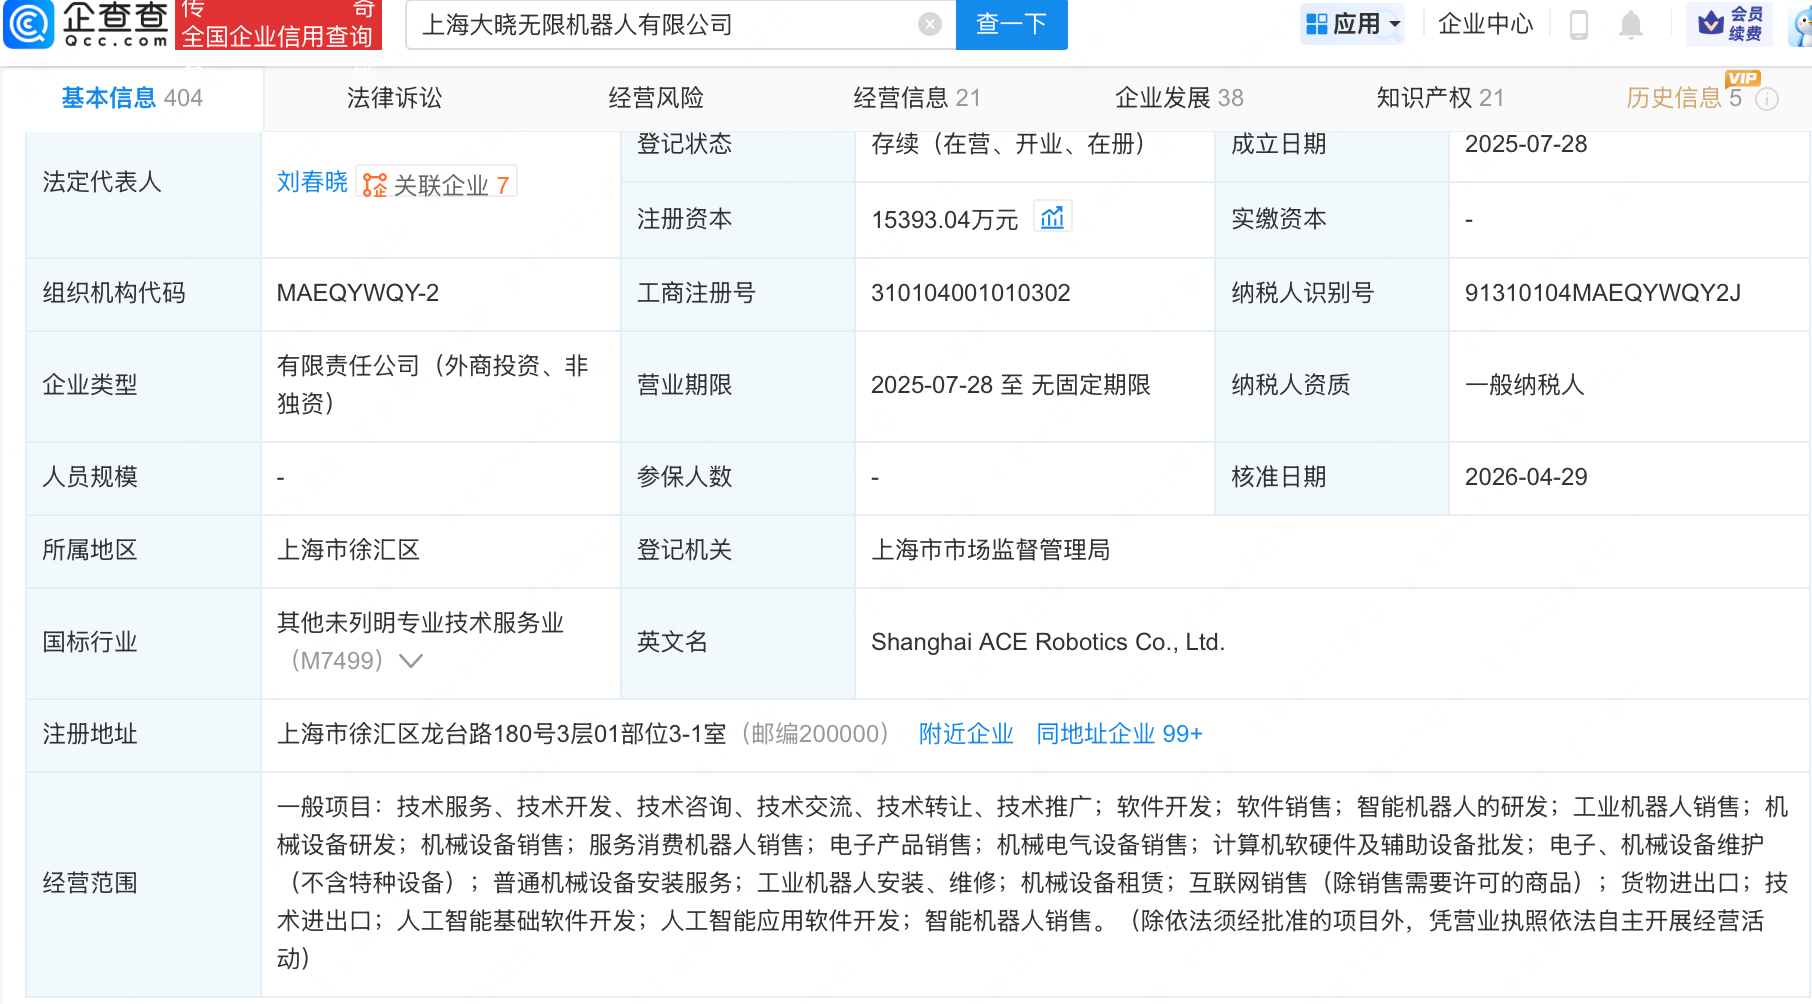The width and height of the screenshot is (1812, 1004).
Task: Select English name Shanghai ACE Robotics Co., Ltd.
Action: pyautogui.click(x=1048, y=642)
